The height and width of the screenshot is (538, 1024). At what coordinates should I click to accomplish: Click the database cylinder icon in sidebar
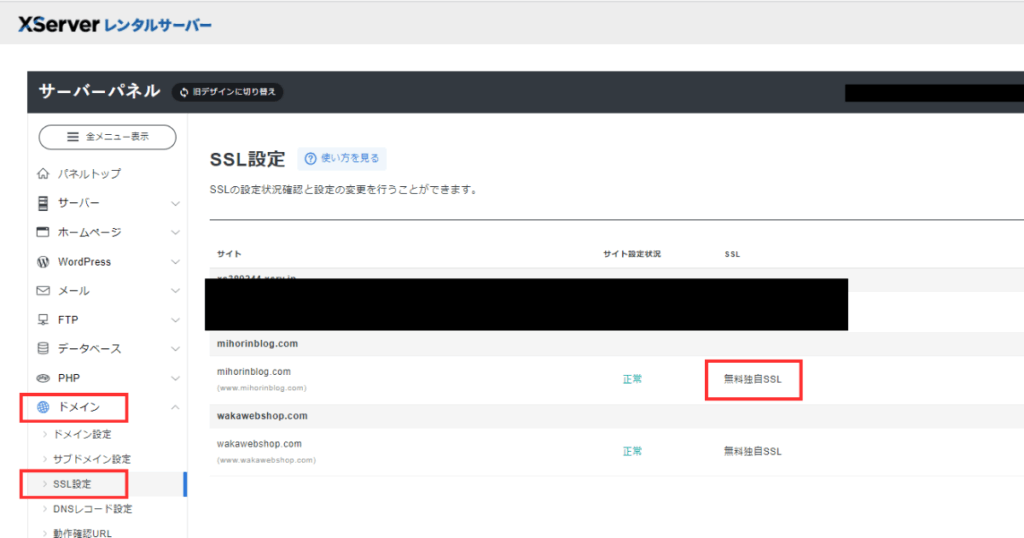43,349
